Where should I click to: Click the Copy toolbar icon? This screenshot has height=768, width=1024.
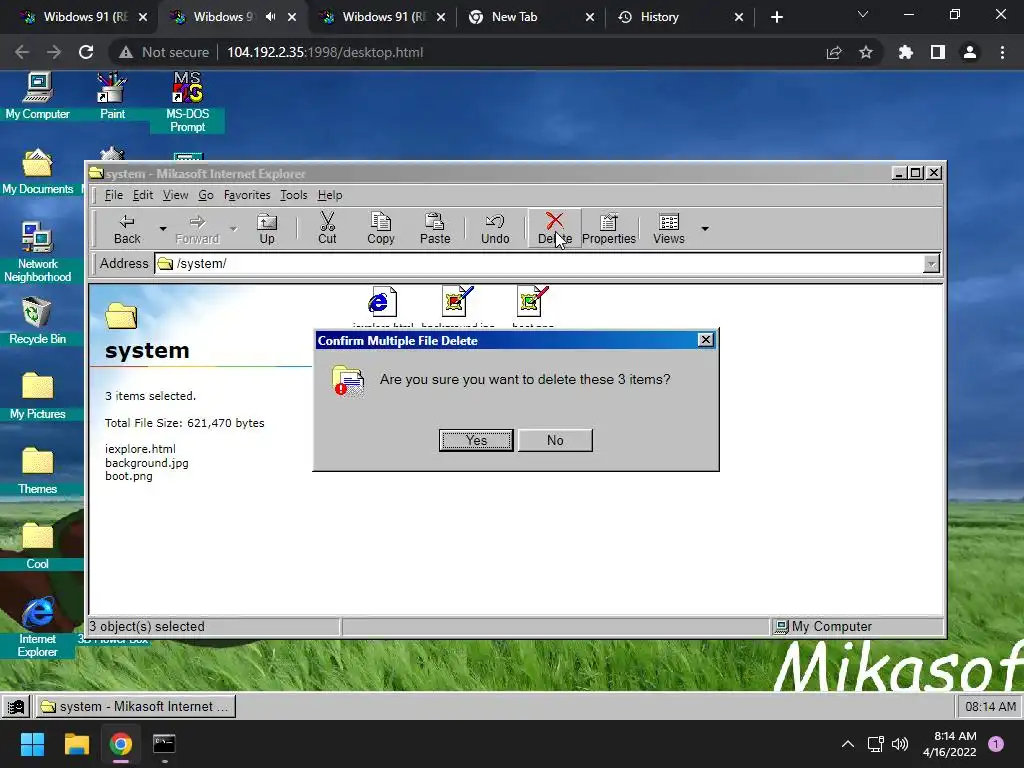pos(381,229)
